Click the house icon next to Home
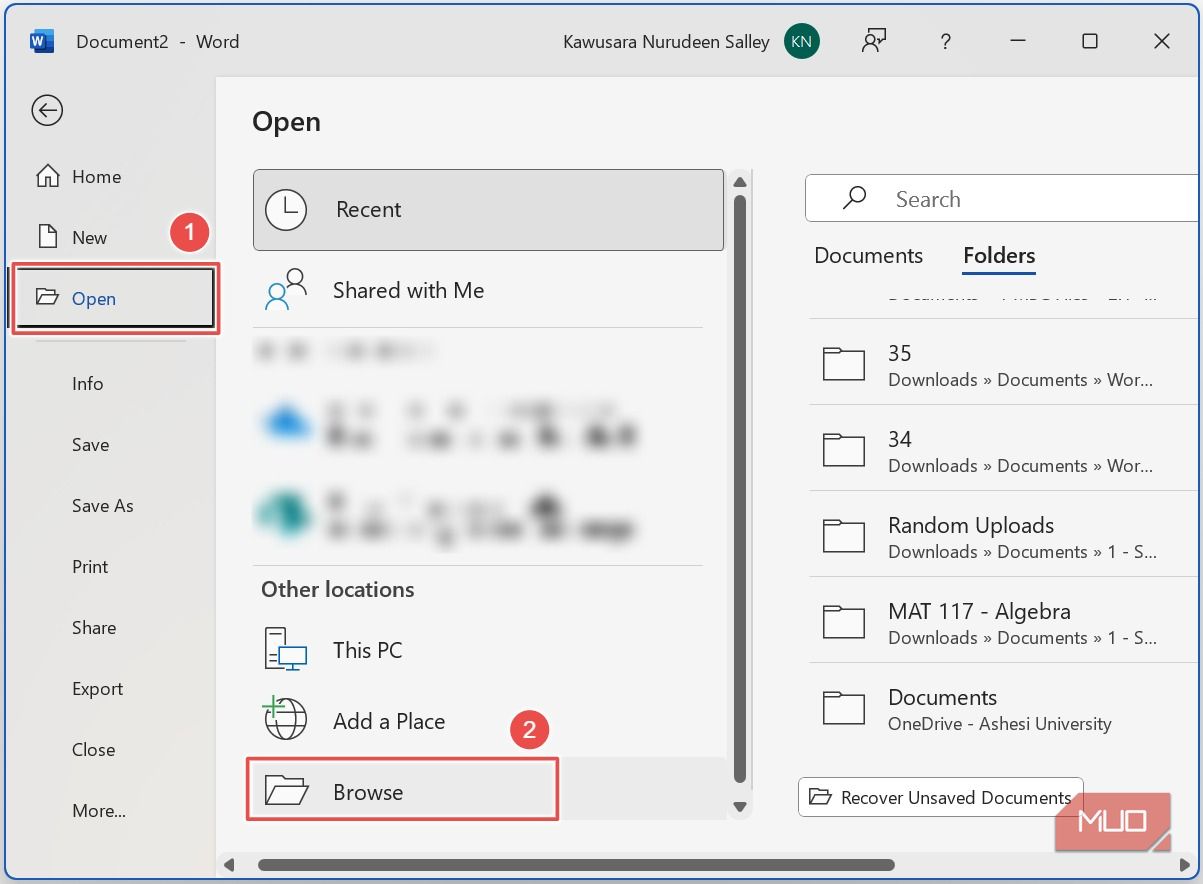This screenshot has height=884, width=1203. 47,176
